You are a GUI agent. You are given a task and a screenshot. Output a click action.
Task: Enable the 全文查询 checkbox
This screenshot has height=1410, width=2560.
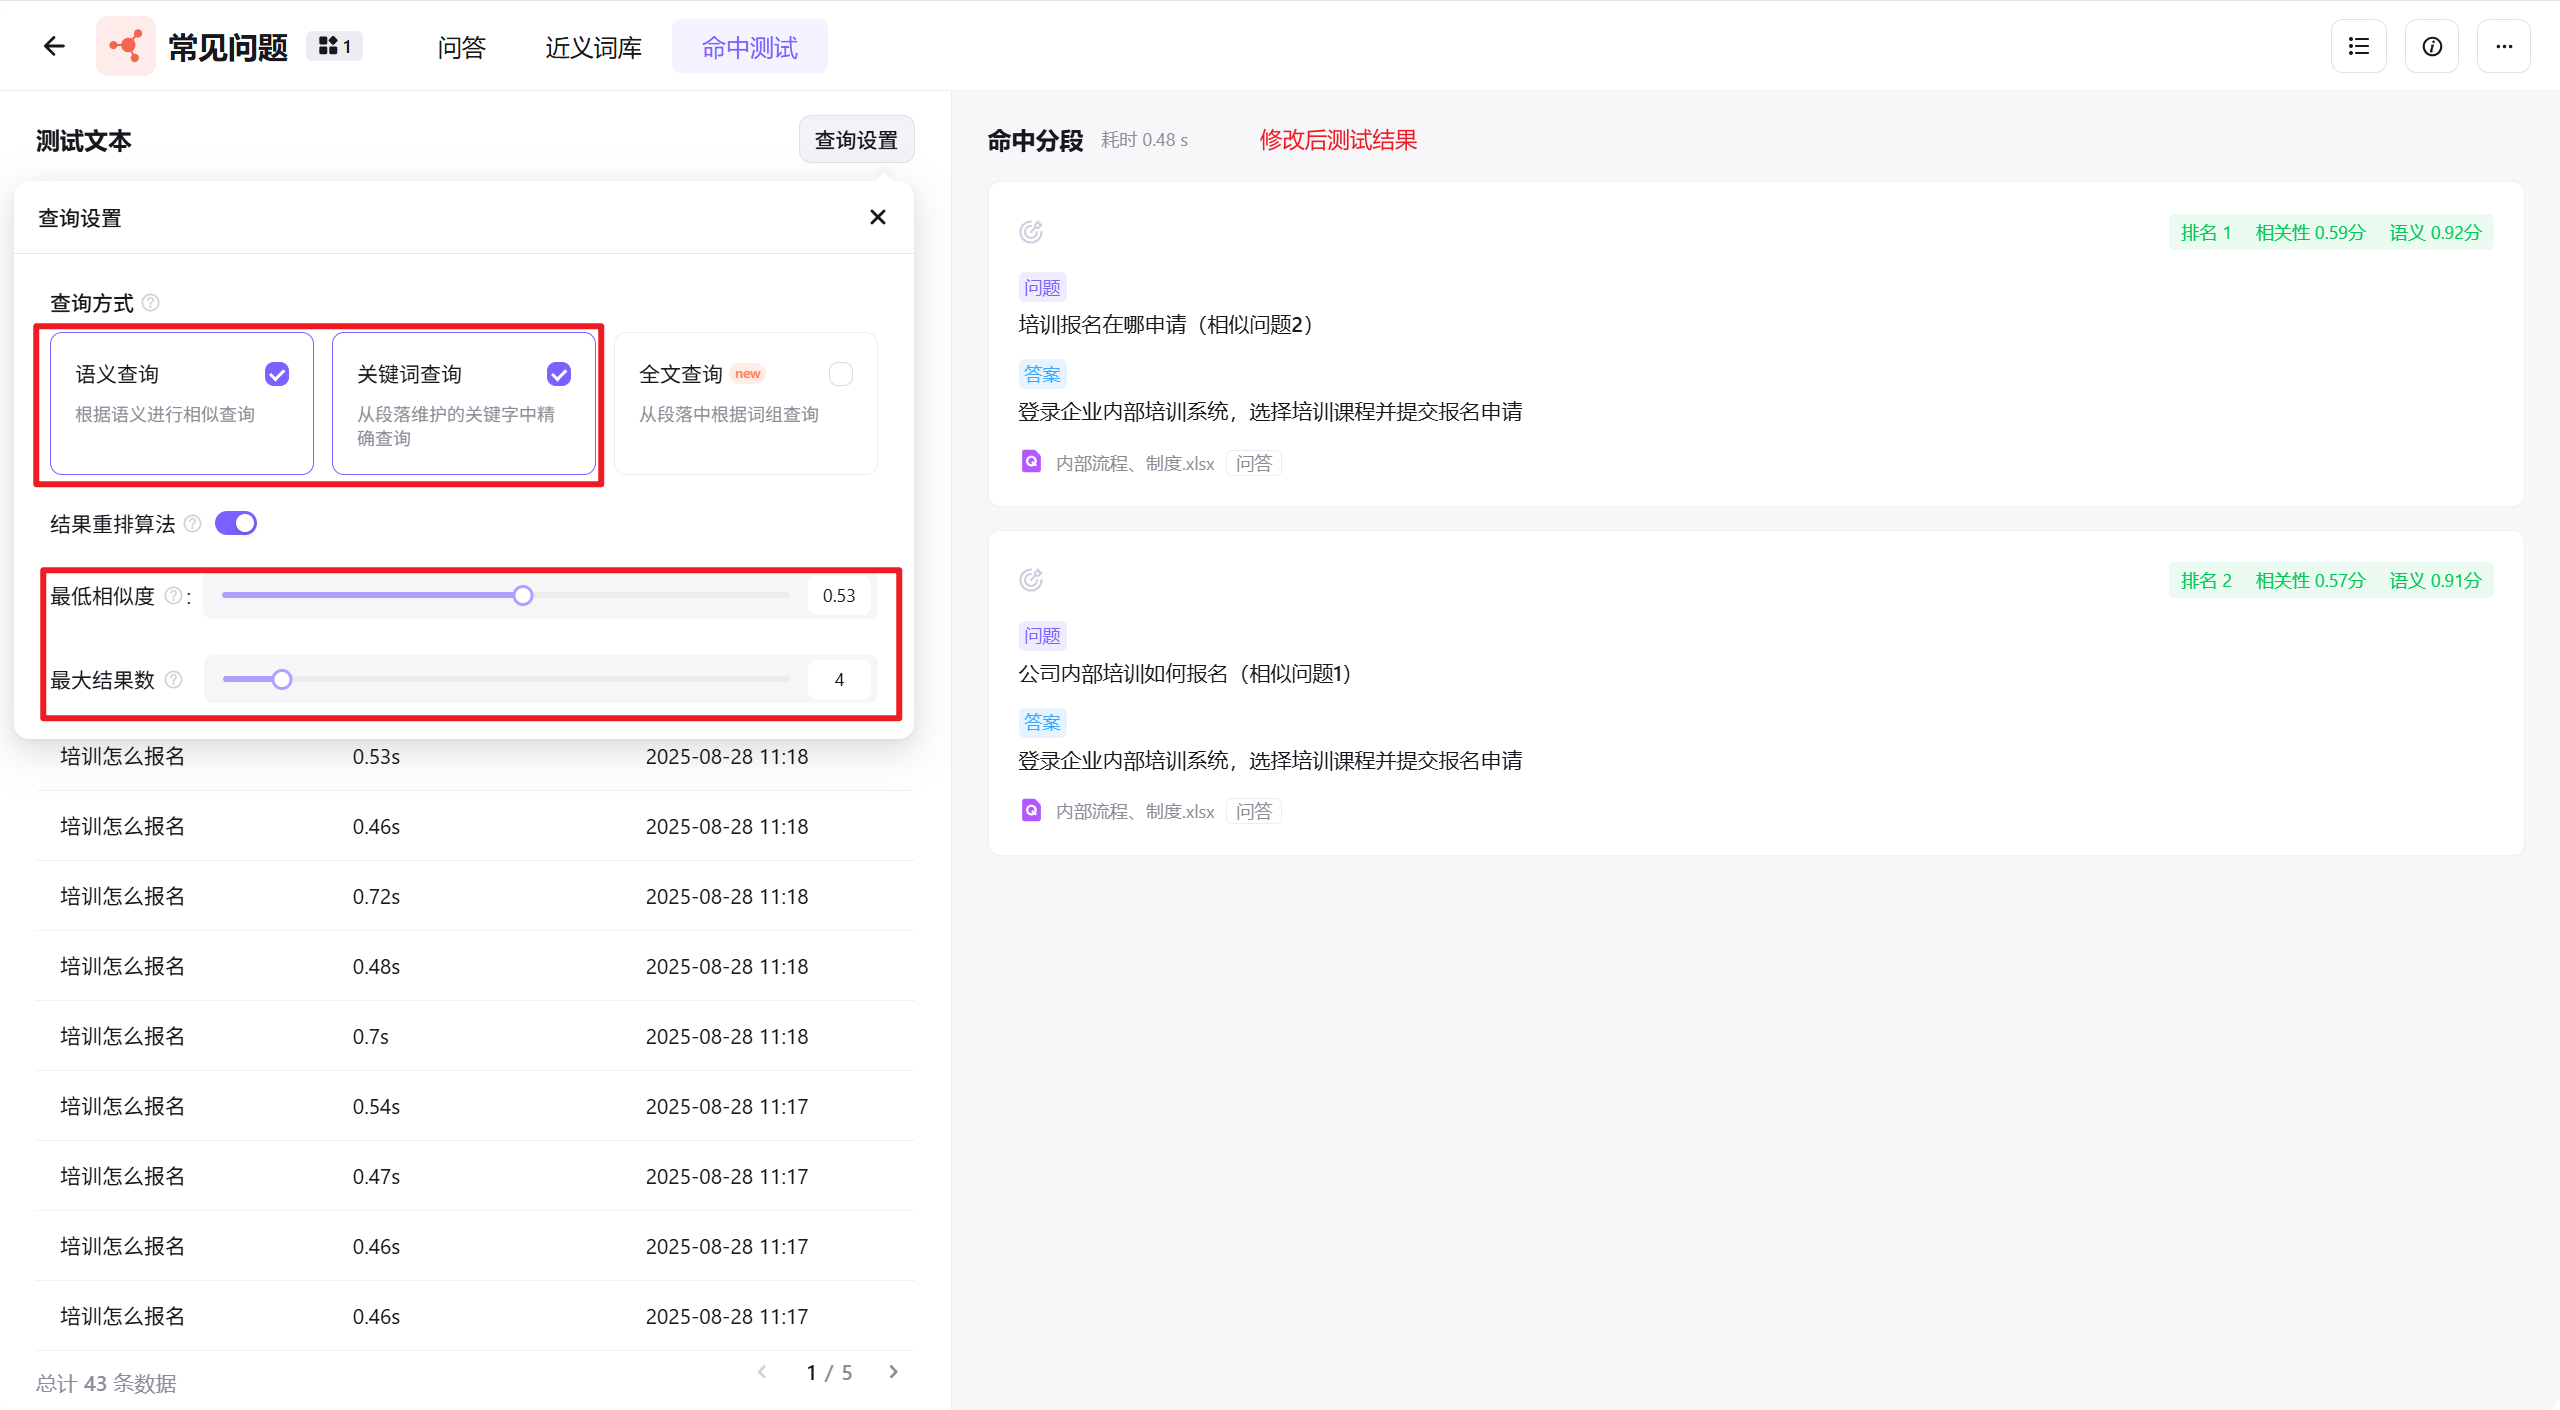tap(841, 374)
